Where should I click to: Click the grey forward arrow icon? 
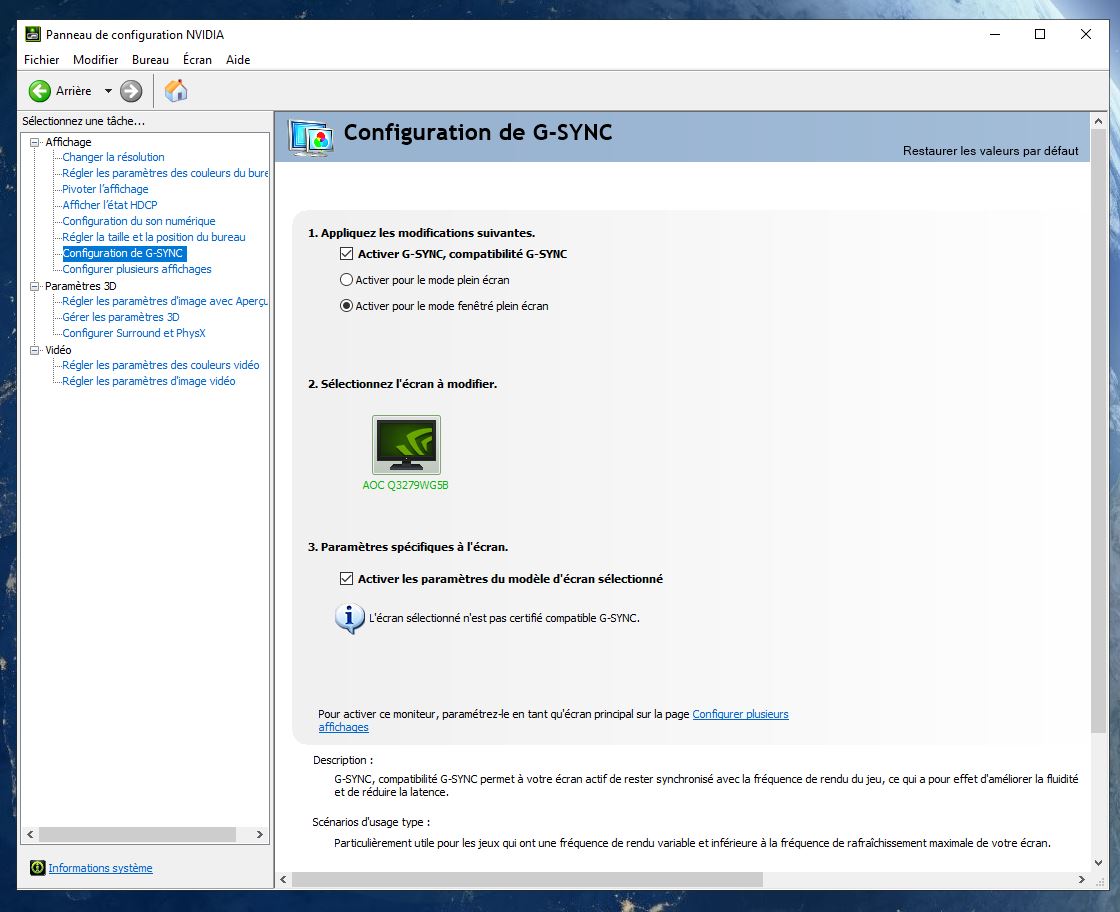tap(131, 91)
